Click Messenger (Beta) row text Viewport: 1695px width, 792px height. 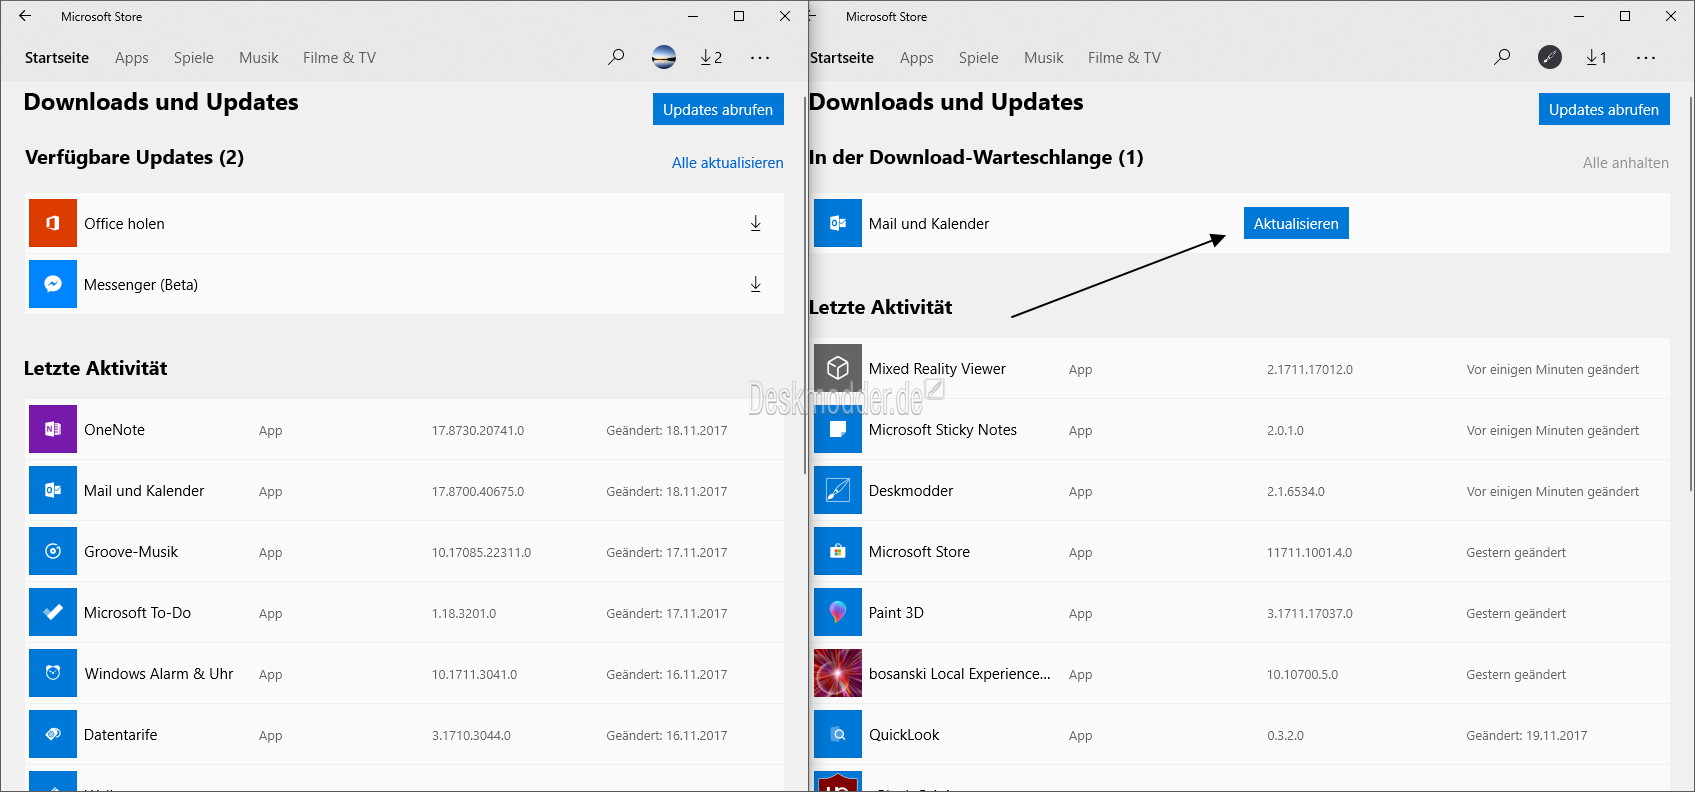(141, 284)
